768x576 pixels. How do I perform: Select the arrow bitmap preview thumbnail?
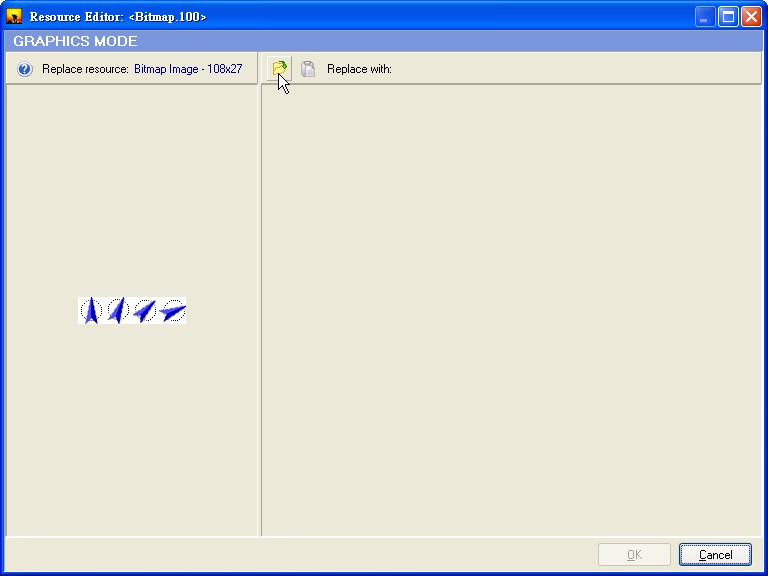point(132,310)
